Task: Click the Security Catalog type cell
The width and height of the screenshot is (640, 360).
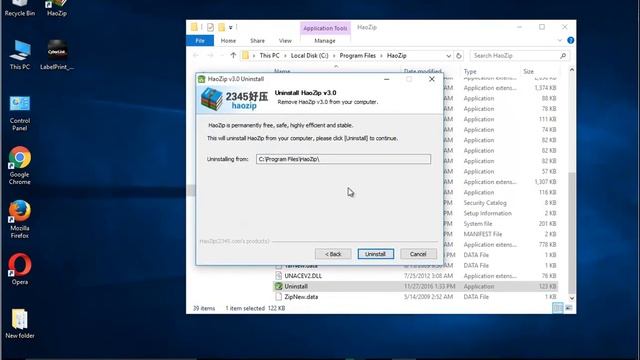Action: coord(485,203)
